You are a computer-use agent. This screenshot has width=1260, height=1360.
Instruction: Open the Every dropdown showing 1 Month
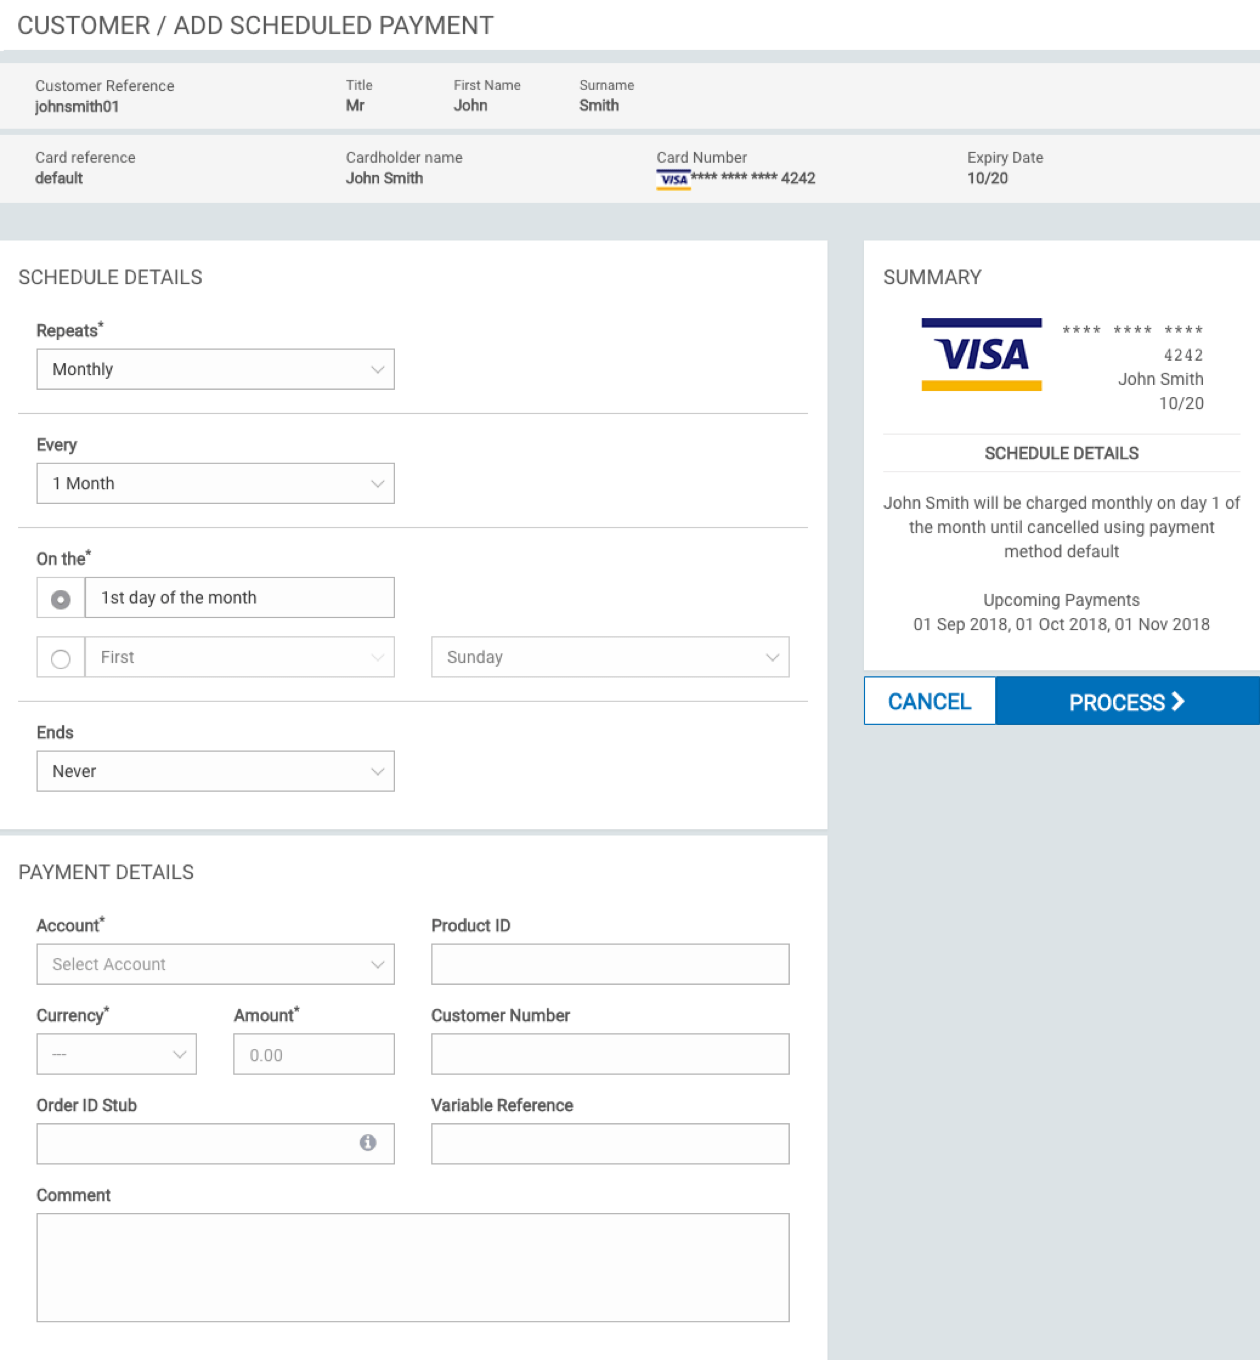point(216,483)
